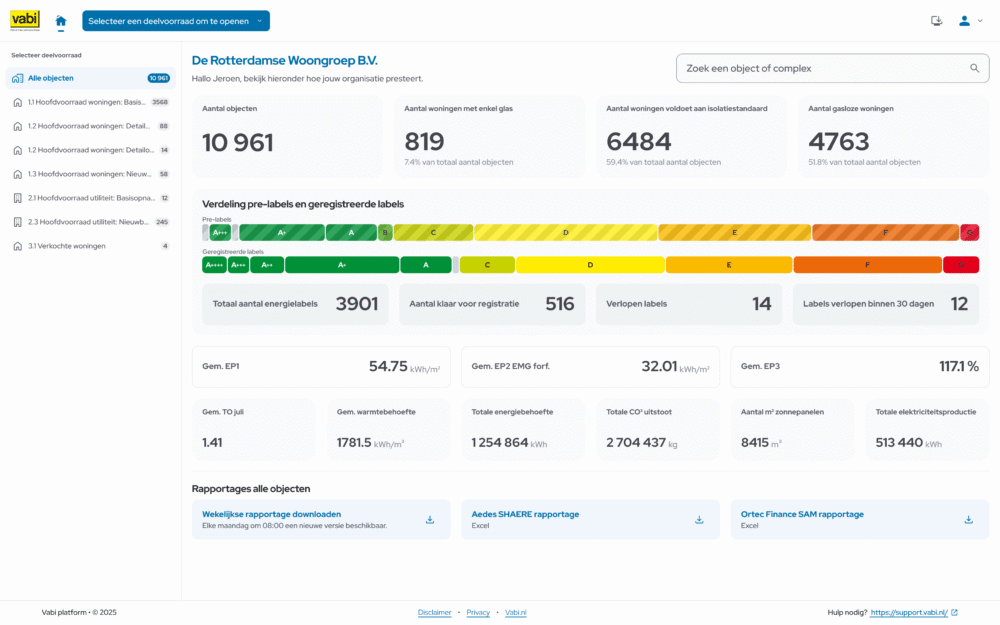This screenshot has height=625, width=1000.
Task: Open the user account menu
Action: (970, 21)
